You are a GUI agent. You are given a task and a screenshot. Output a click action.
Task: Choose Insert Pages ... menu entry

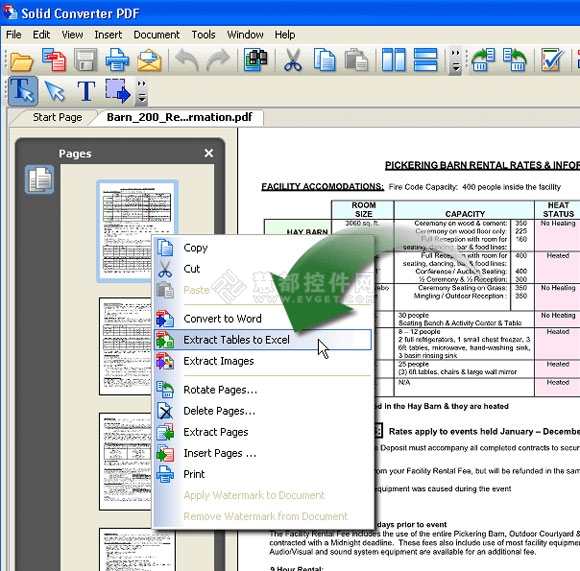(x=263, y=453)
